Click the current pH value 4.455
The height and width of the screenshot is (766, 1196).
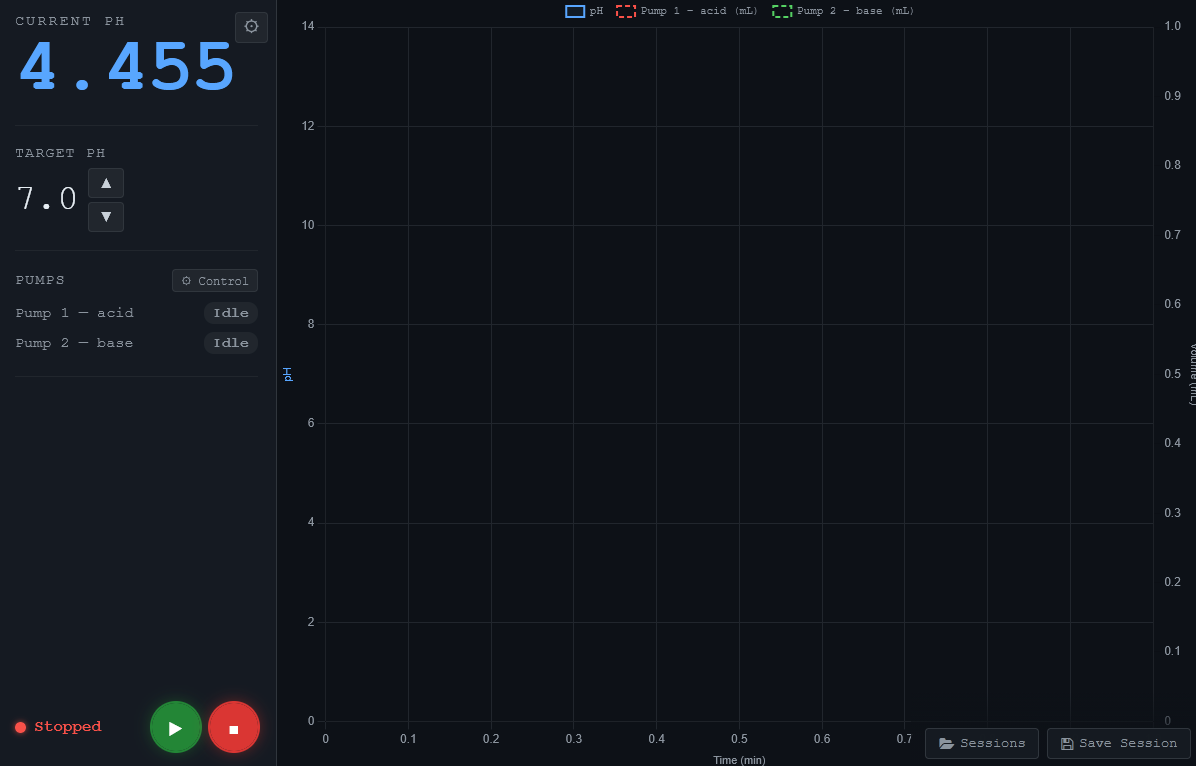tap(126, 68)
